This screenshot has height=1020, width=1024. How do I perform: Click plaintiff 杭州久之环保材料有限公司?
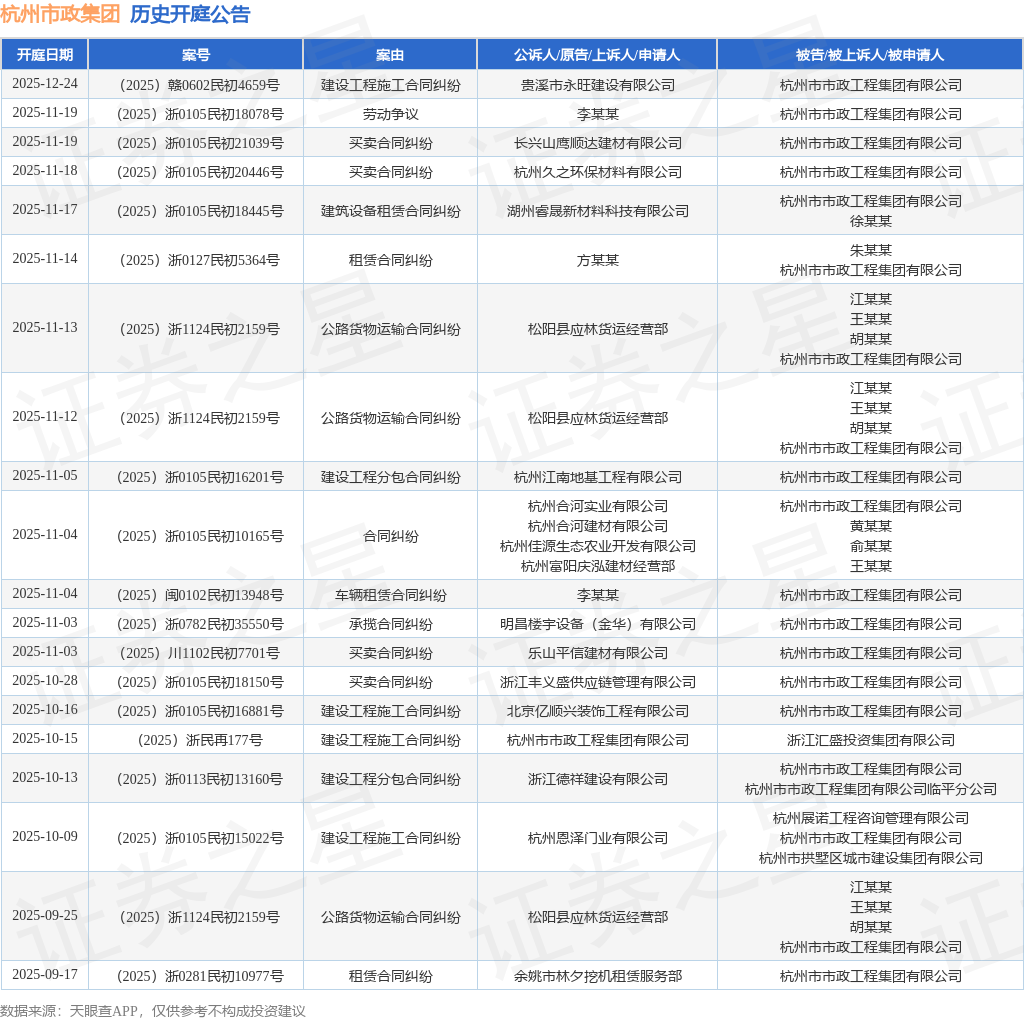[x=598, y=172]
